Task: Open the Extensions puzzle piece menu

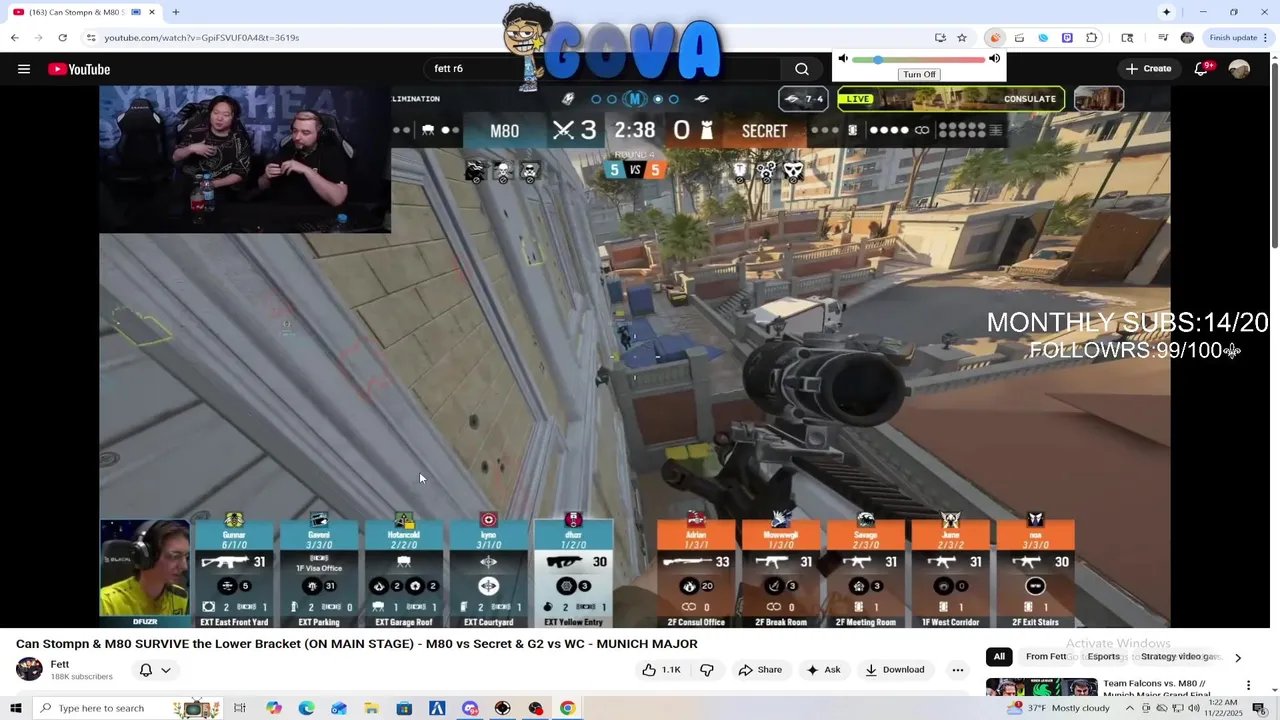Action: point(1091,38)
